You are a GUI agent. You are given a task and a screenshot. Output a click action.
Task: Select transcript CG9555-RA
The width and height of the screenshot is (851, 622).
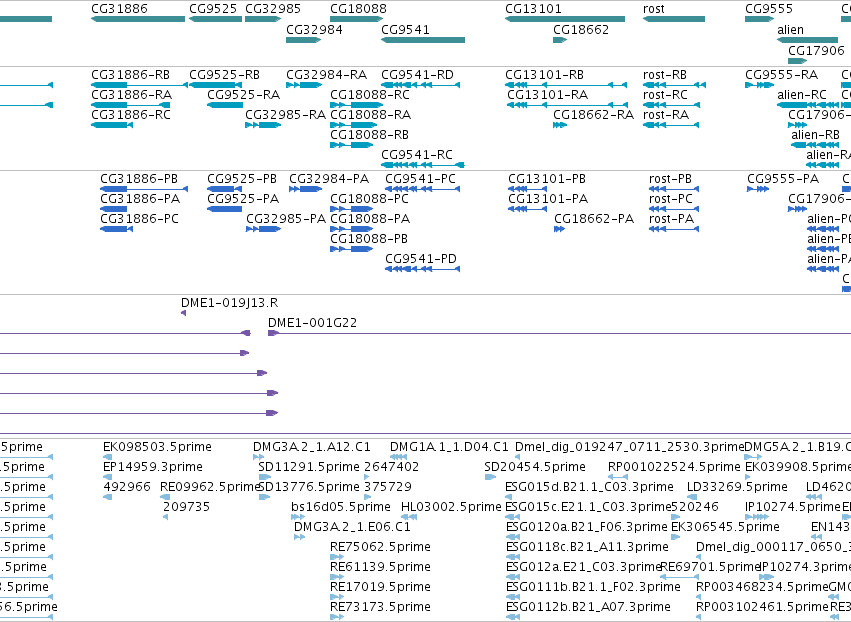coord(782,75)
